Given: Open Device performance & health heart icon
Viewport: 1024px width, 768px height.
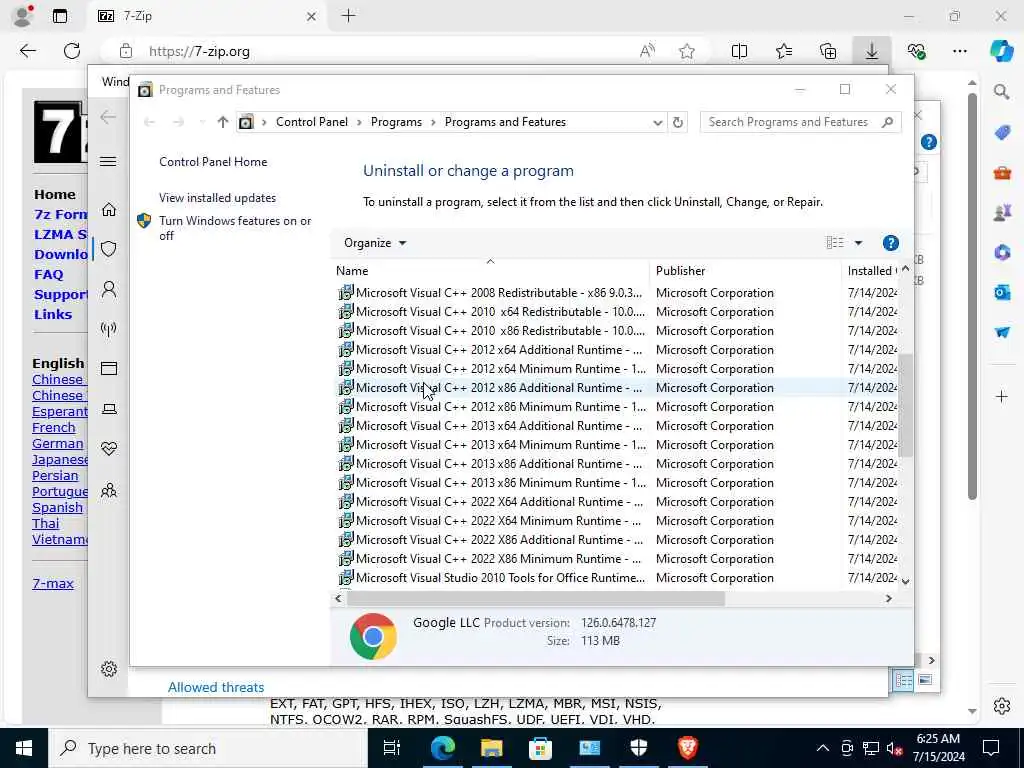Looking at the screenshot, I should 109,449.
